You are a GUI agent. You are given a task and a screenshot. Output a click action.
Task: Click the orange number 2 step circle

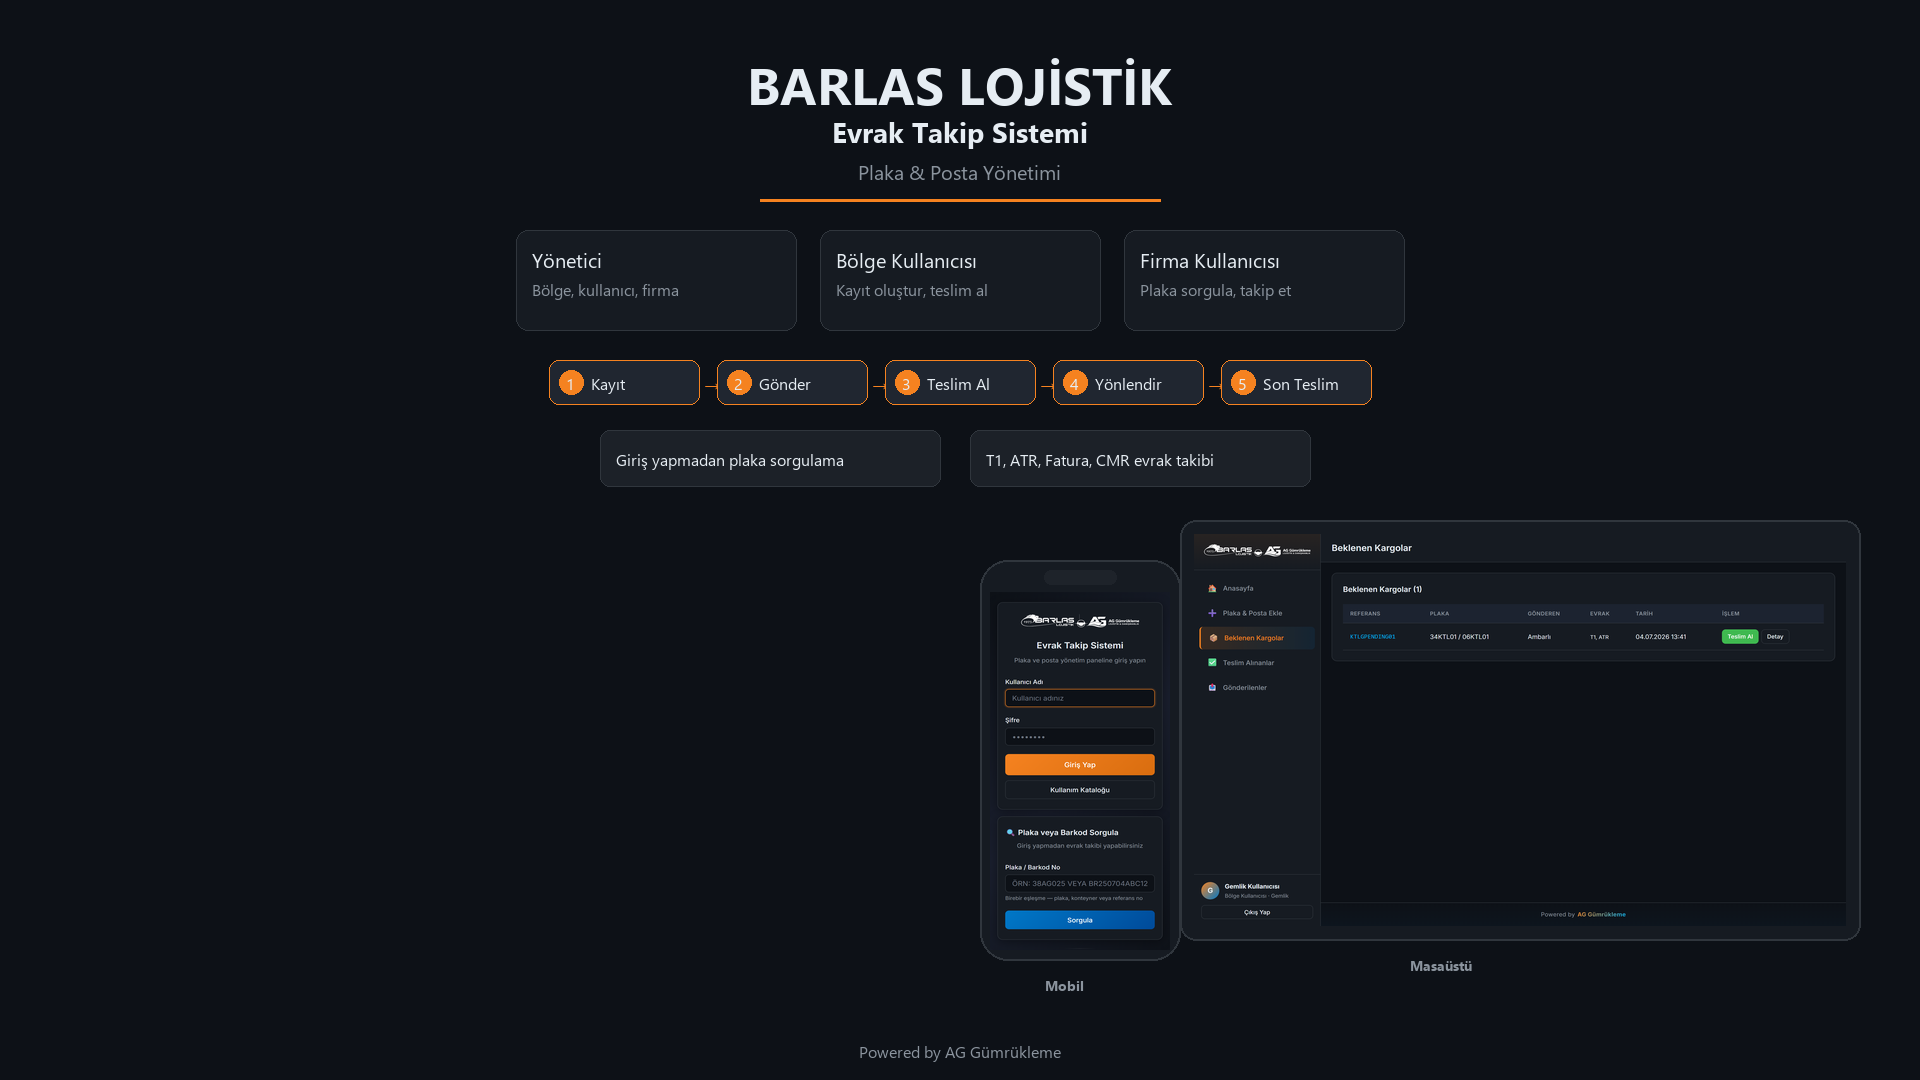pyautogui.click(x=739, y=383)
